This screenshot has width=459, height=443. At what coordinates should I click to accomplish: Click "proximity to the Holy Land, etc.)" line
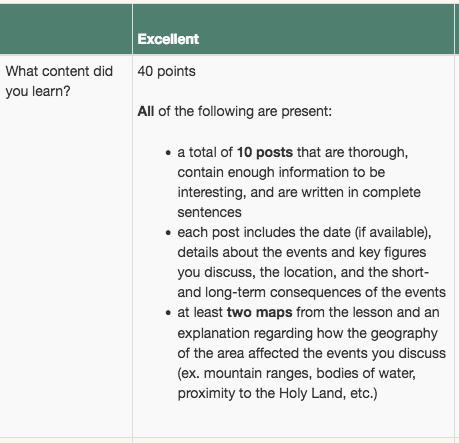pyautogui.click(x=278, y=393)
